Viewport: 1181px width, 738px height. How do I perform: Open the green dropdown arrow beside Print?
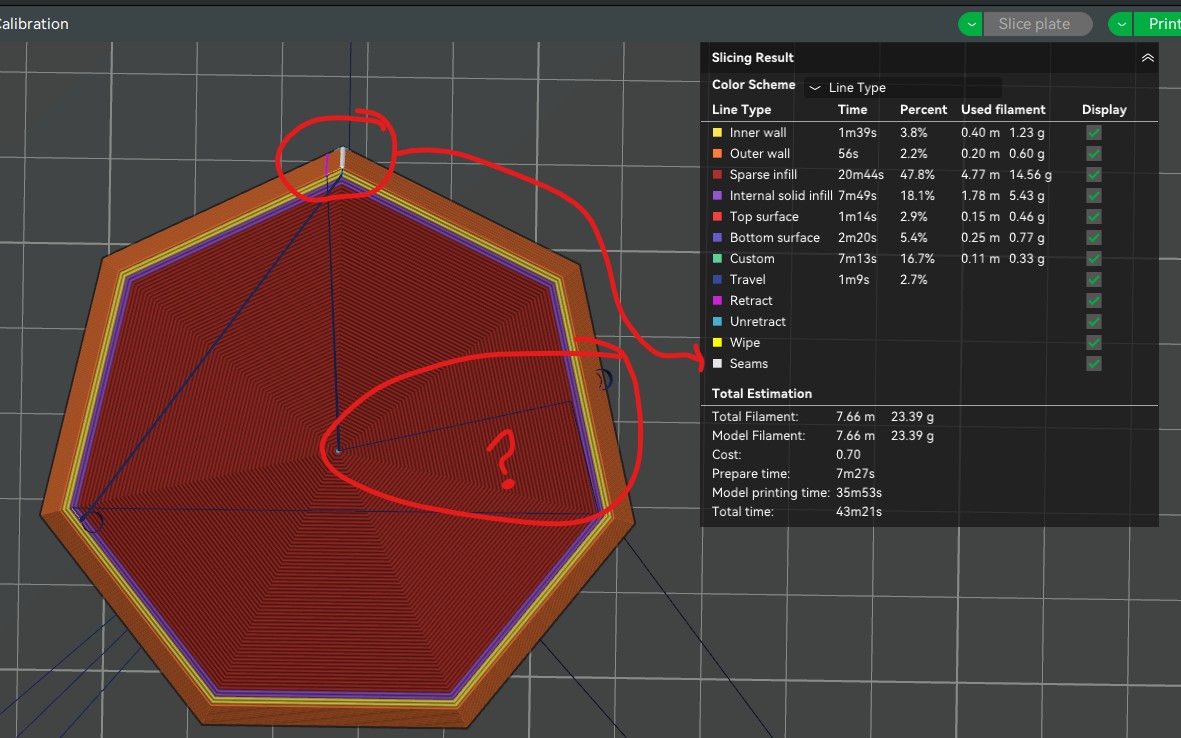point(1121,24)
